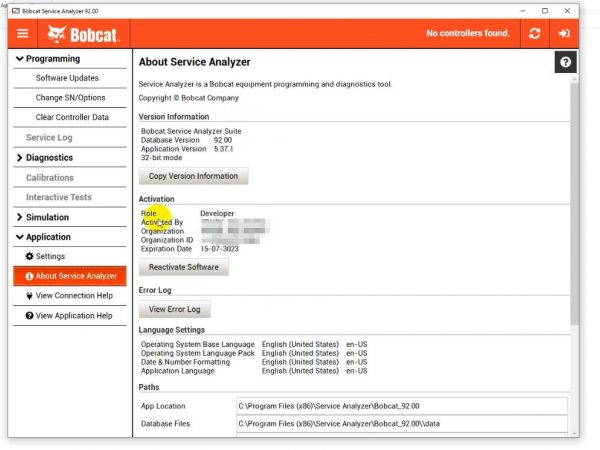Click the app icon in title bar

tap(16, 11)
